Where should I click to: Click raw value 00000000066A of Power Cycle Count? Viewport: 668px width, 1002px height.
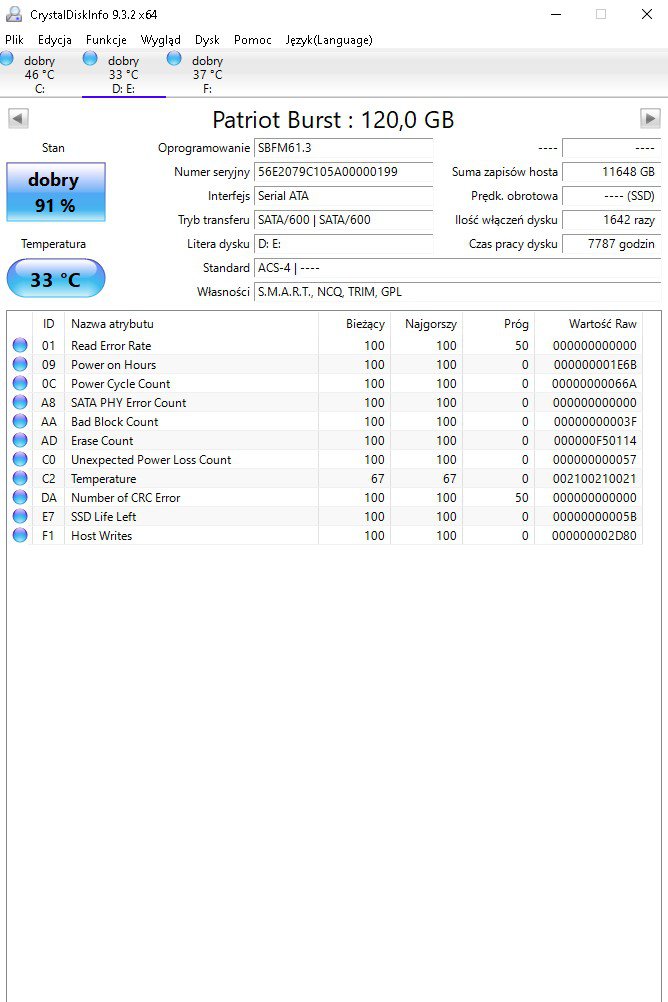tap(594, 384)
